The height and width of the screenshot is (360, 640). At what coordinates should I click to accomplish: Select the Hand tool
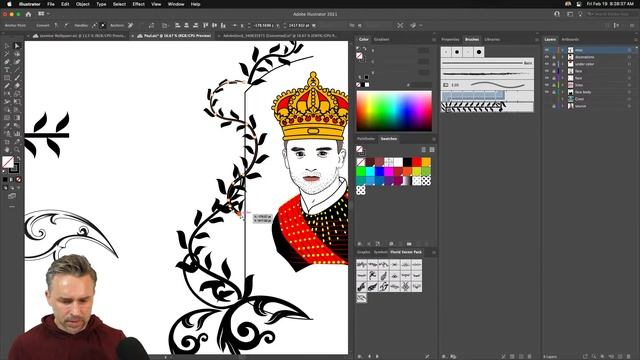(x=7, y=149)
